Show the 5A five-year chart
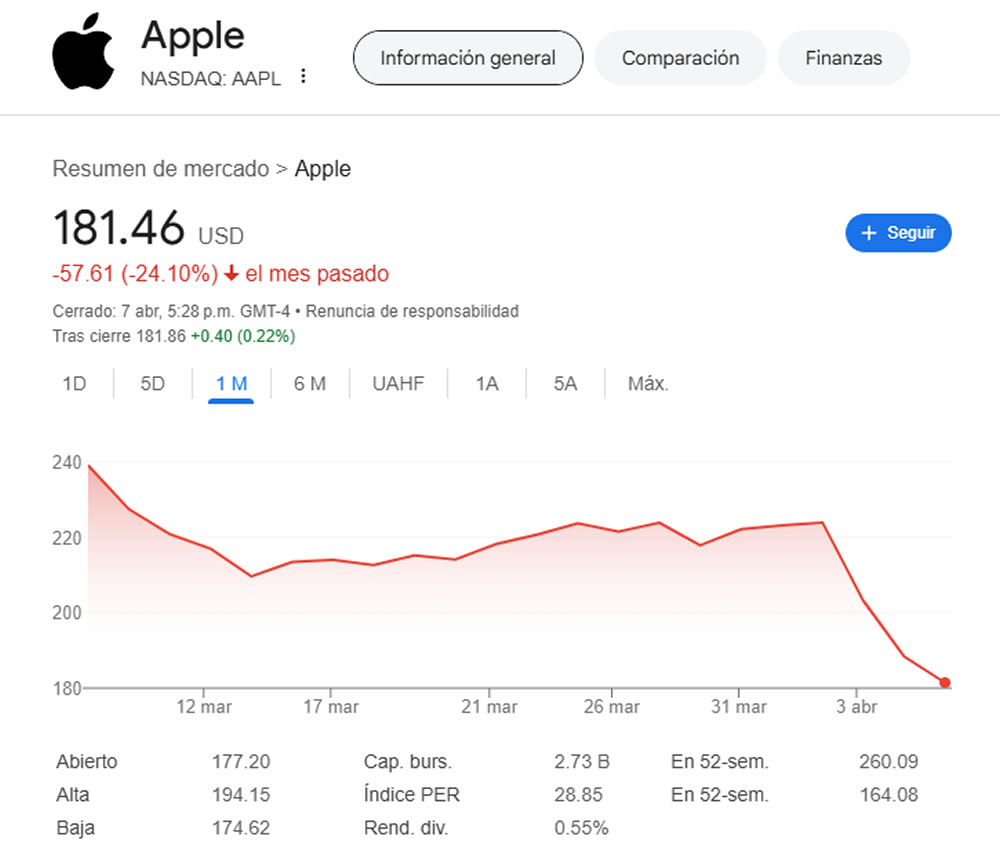1000x848 pixels. pyautogui.click(x=565, y=384)
